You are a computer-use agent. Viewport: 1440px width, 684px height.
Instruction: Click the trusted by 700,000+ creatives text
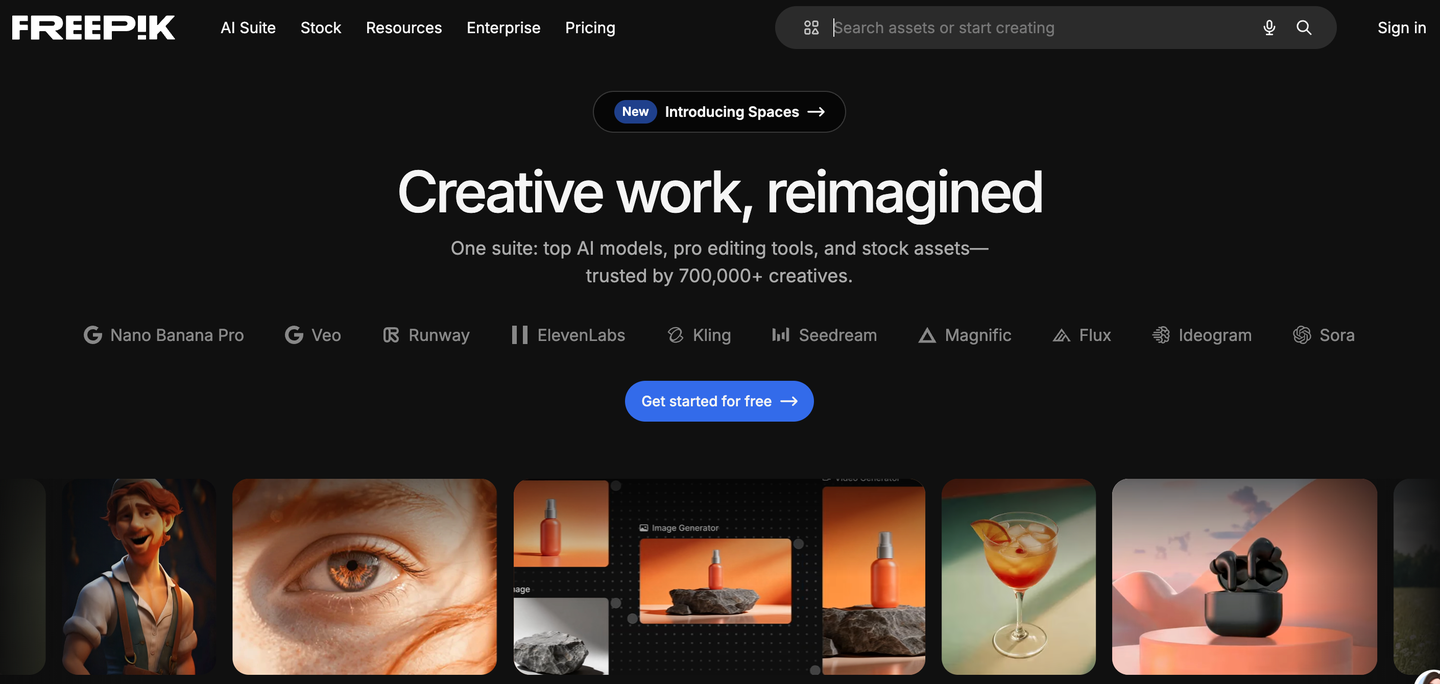pyautogui.click(x=719, y=276)
